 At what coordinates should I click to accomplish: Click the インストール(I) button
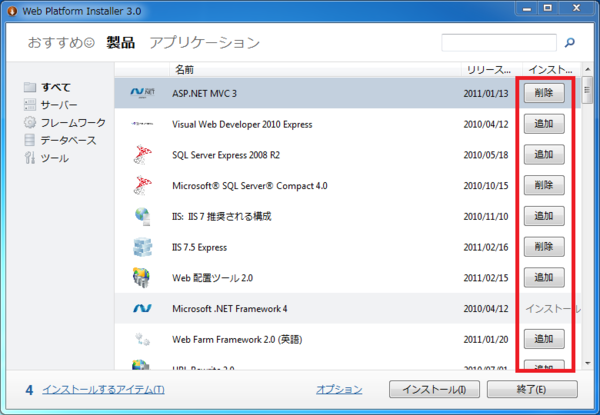(x=434, y=389)
